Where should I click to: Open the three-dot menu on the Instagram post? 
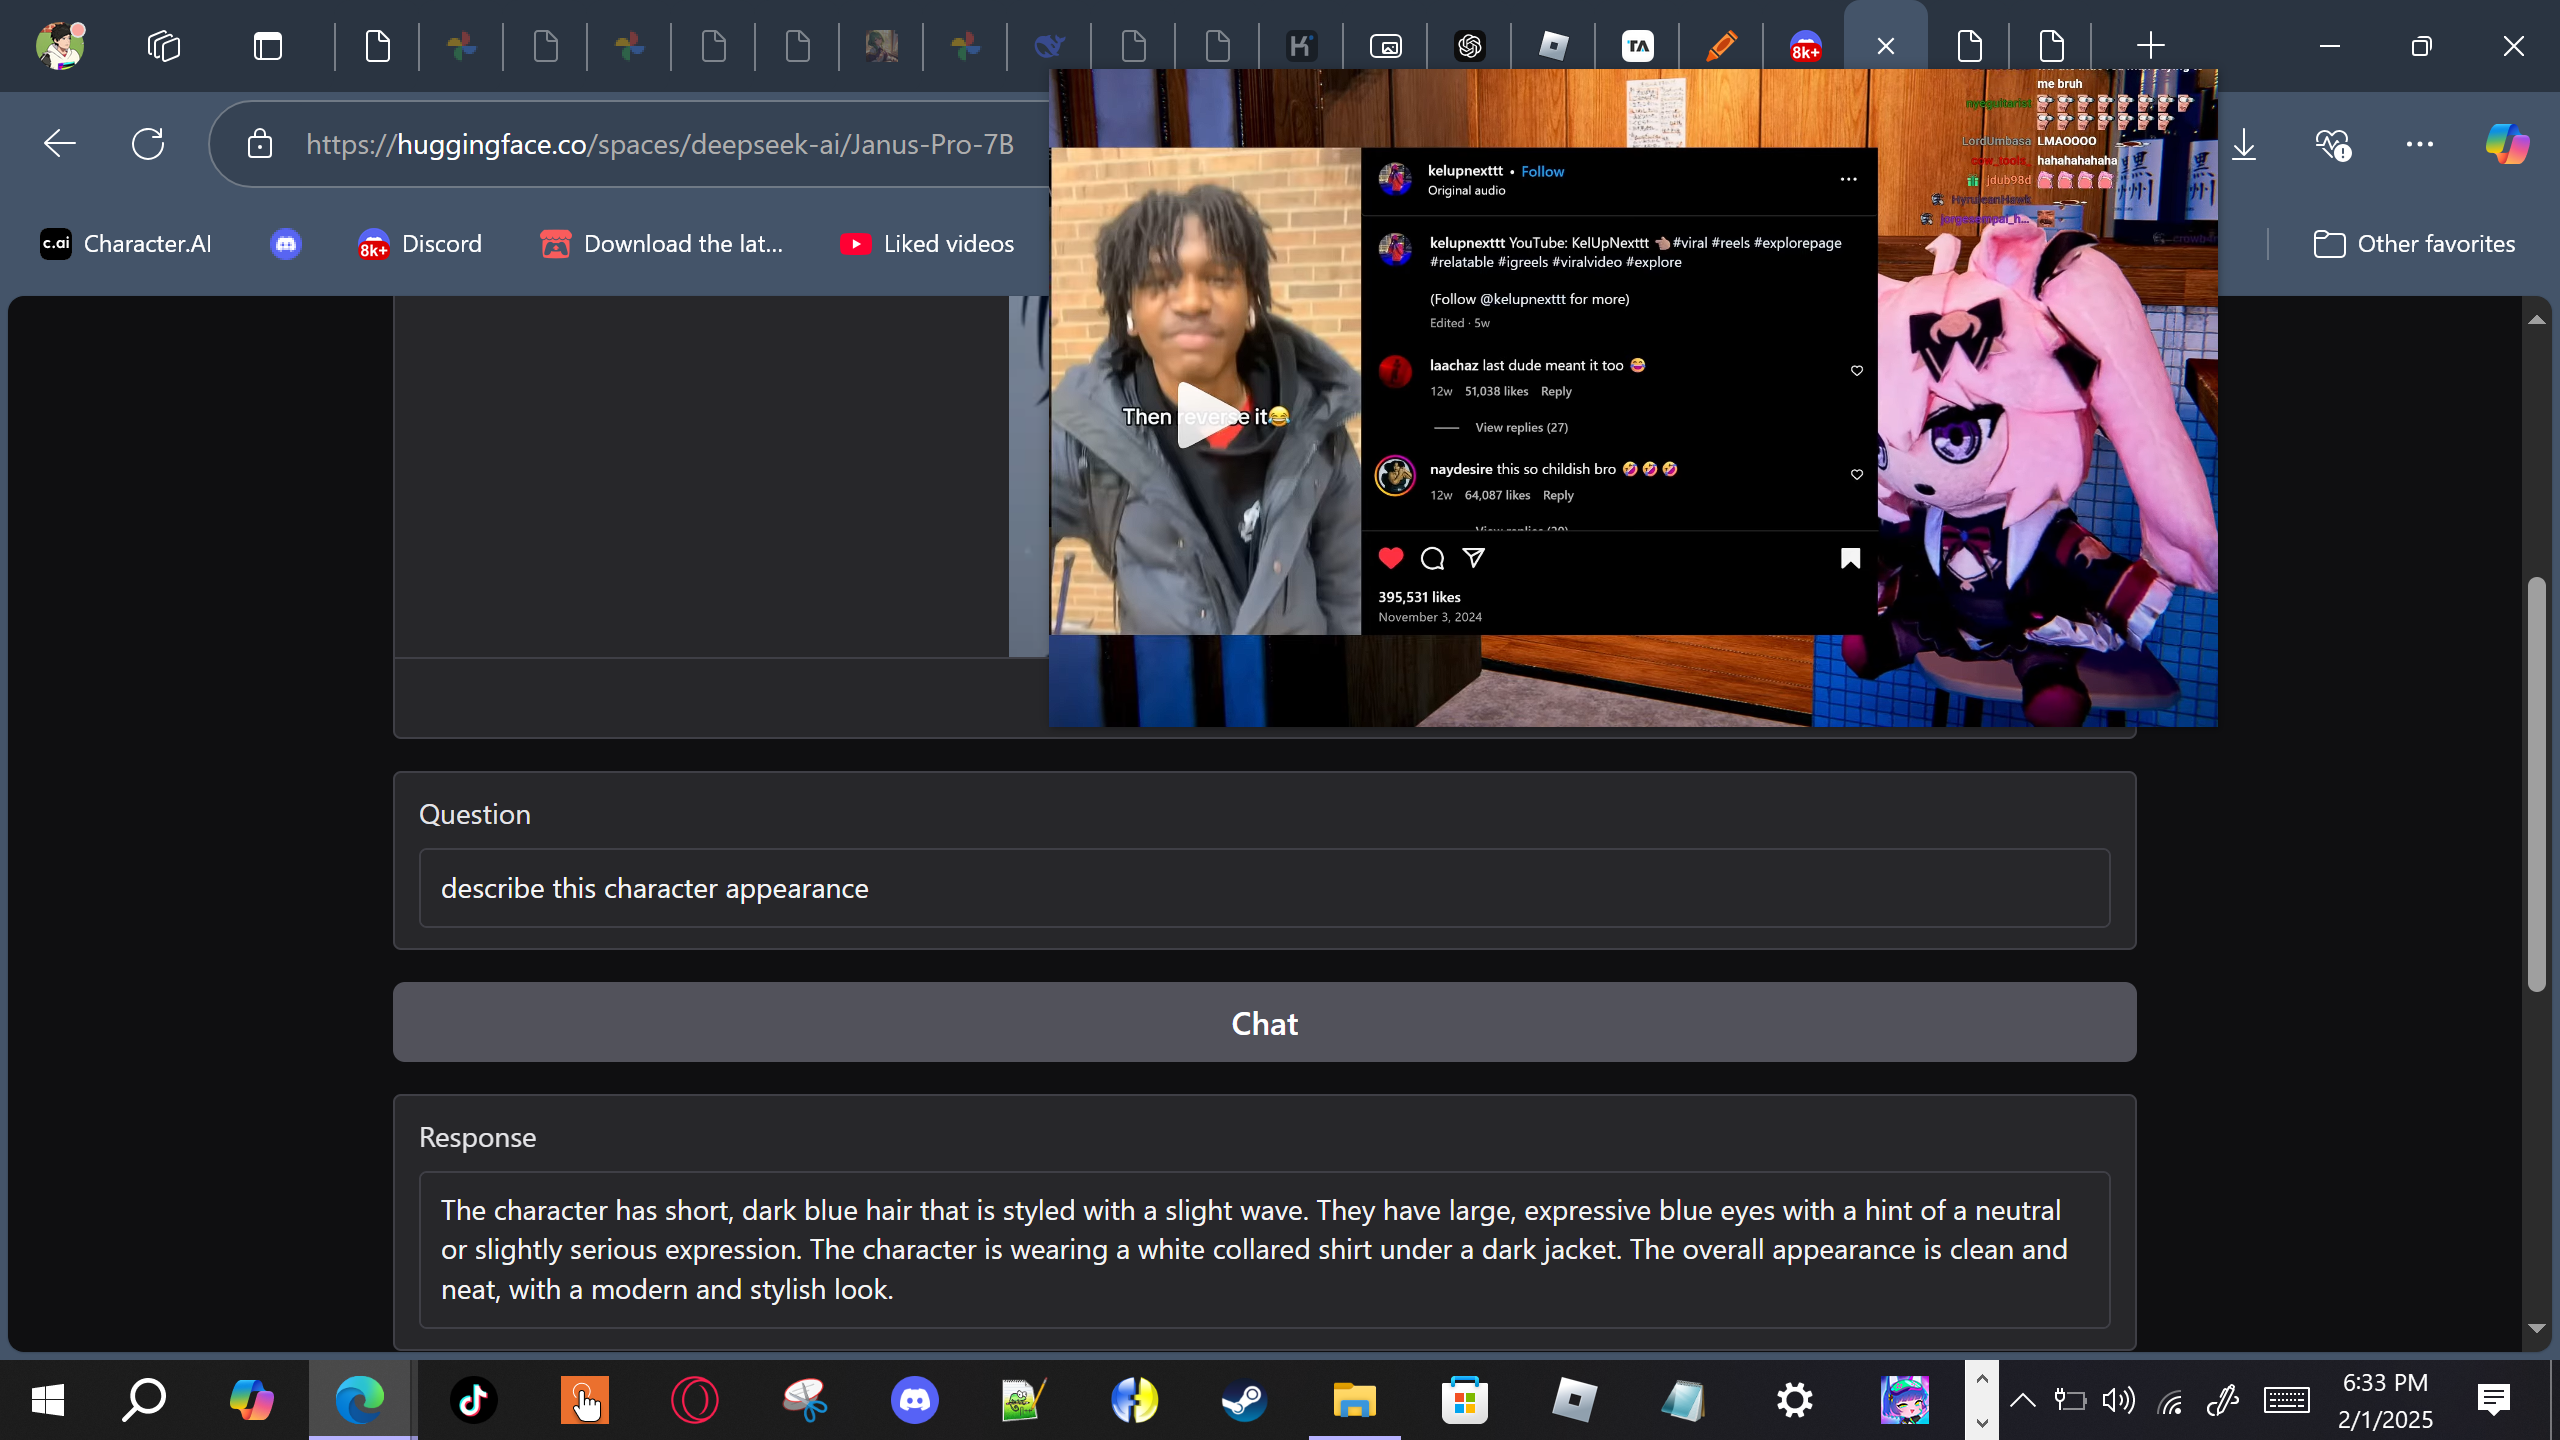click(x=1848, y=180)
